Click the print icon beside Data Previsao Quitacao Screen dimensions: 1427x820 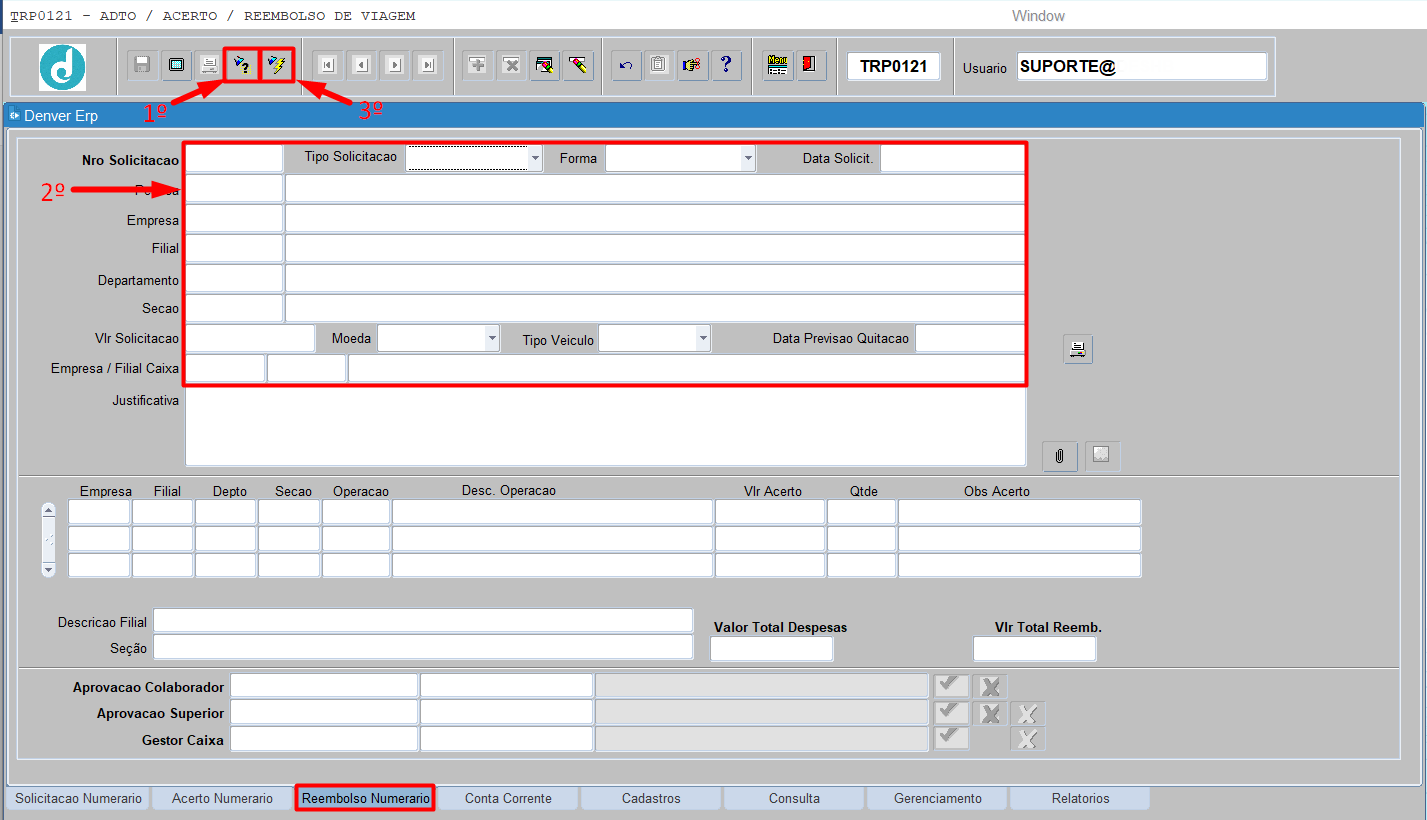pos(1077,349)
